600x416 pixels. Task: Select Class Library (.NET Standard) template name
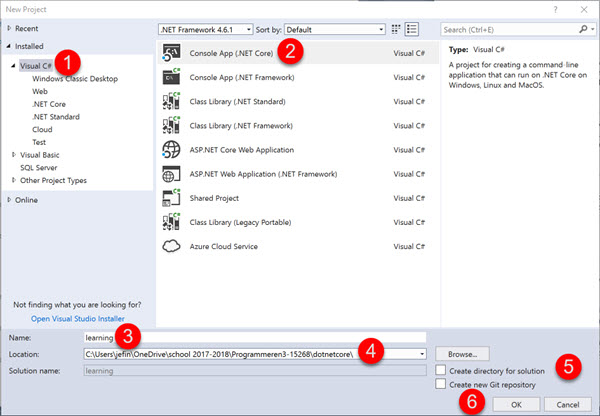click(237, 101)
